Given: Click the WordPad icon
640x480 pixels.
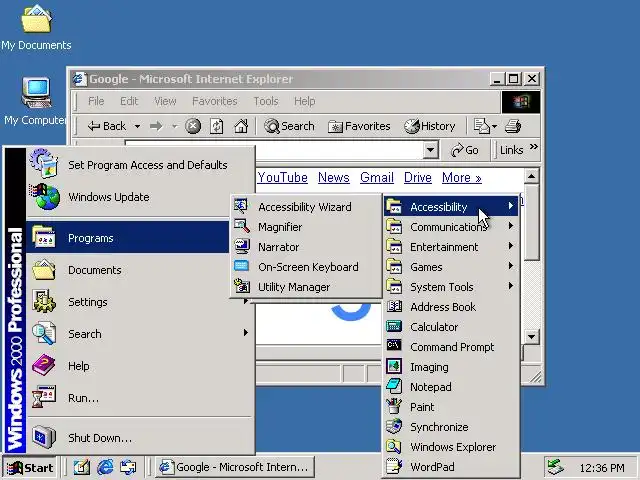Looking at the screenshot, I should pyautogui.click(x=394, y=466).
